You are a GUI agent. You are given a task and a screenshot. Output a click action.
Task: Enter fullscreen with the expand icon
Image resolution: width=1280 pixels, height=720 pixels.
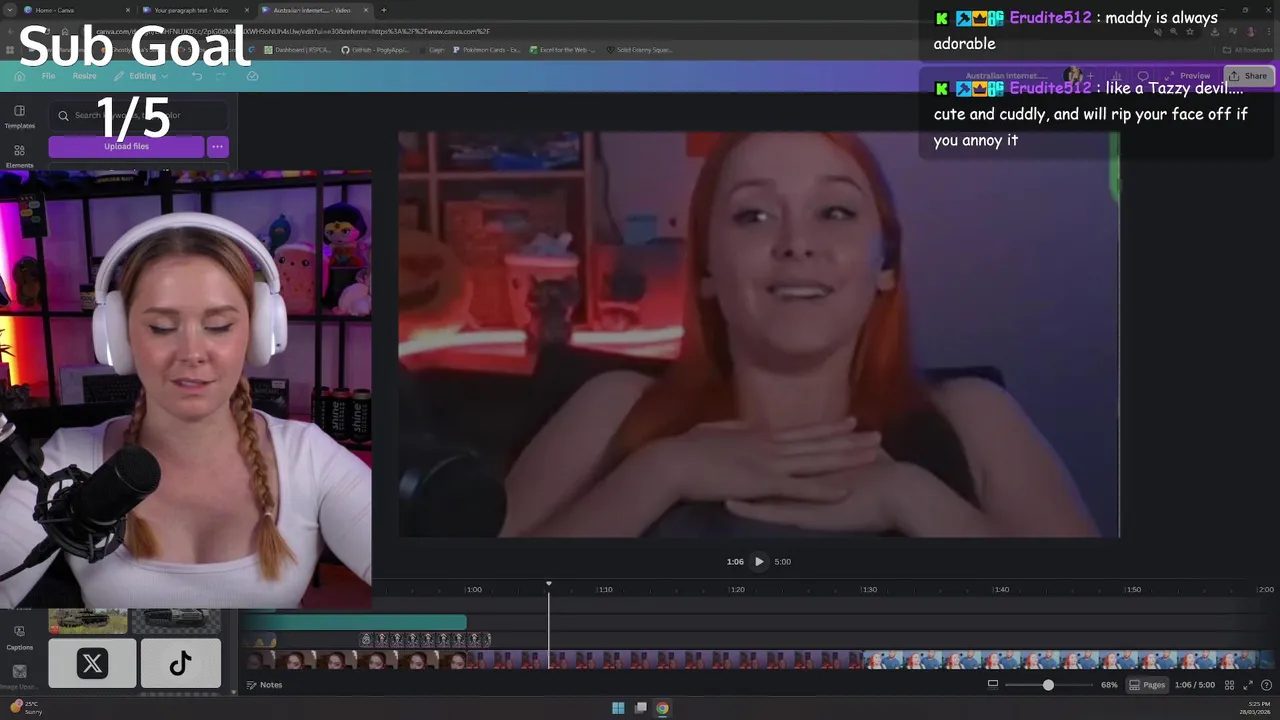point(1247,685)
